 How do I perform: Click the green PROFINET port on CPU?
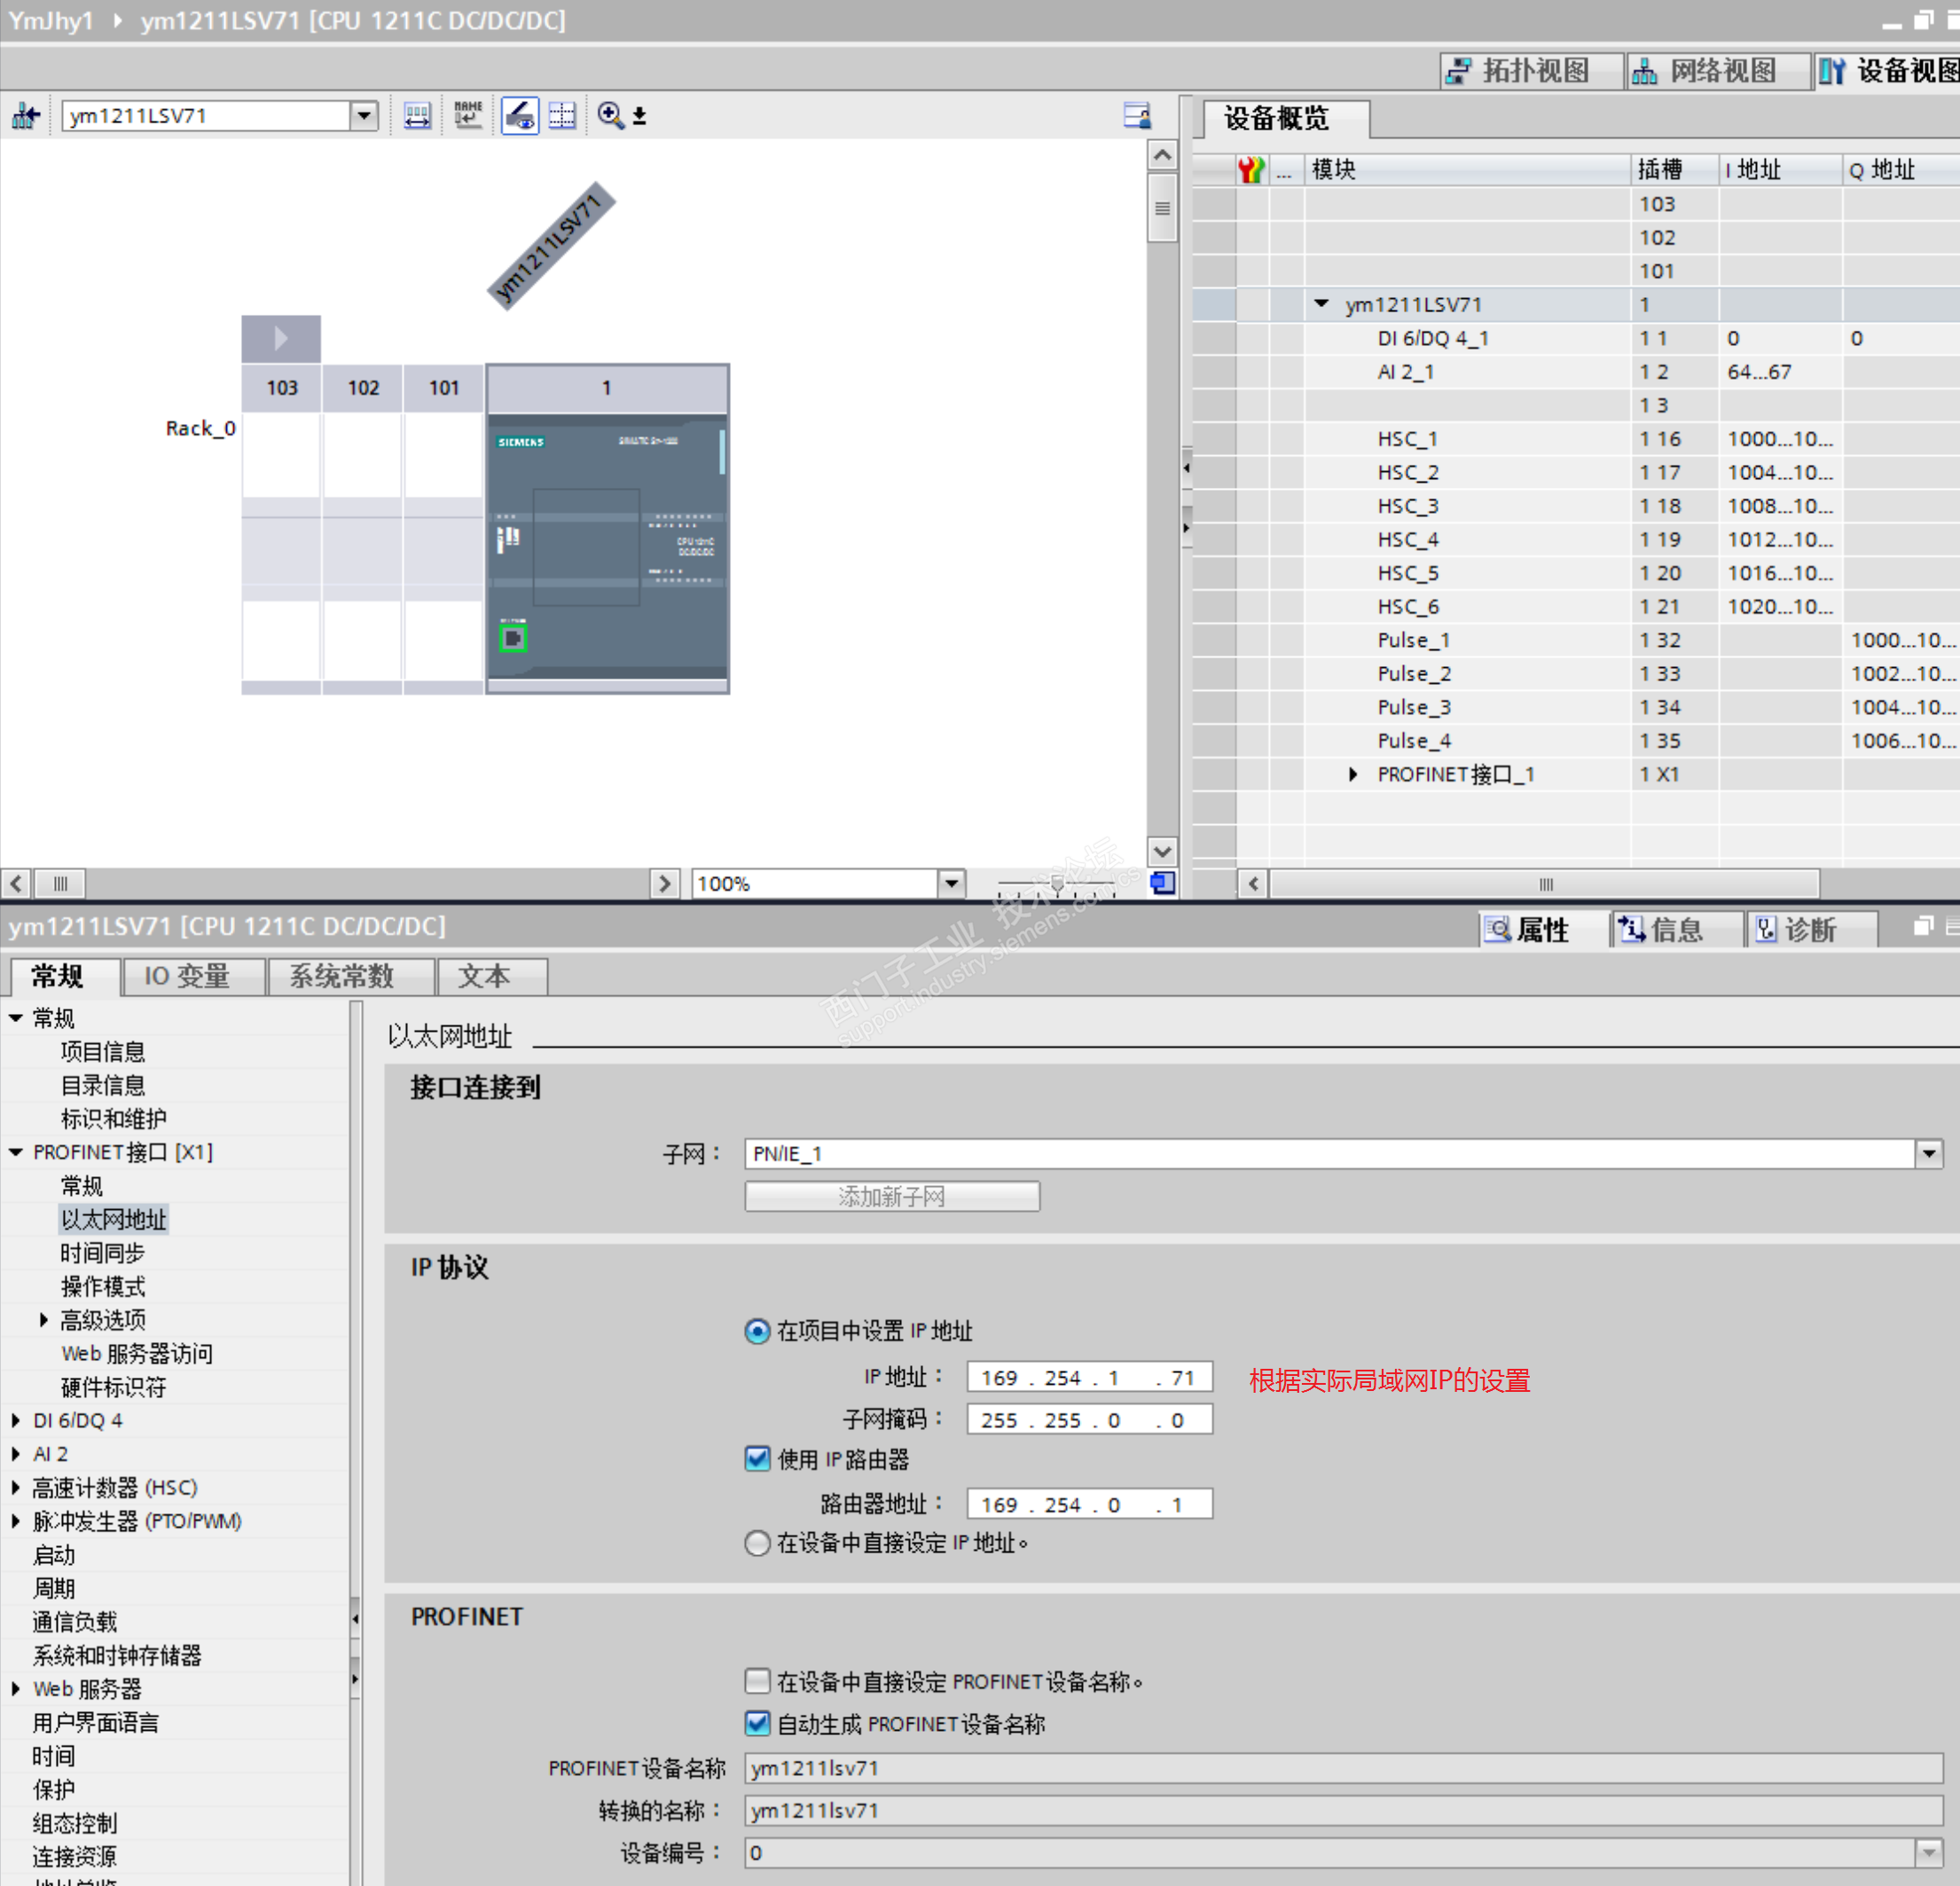click(513, 637)
